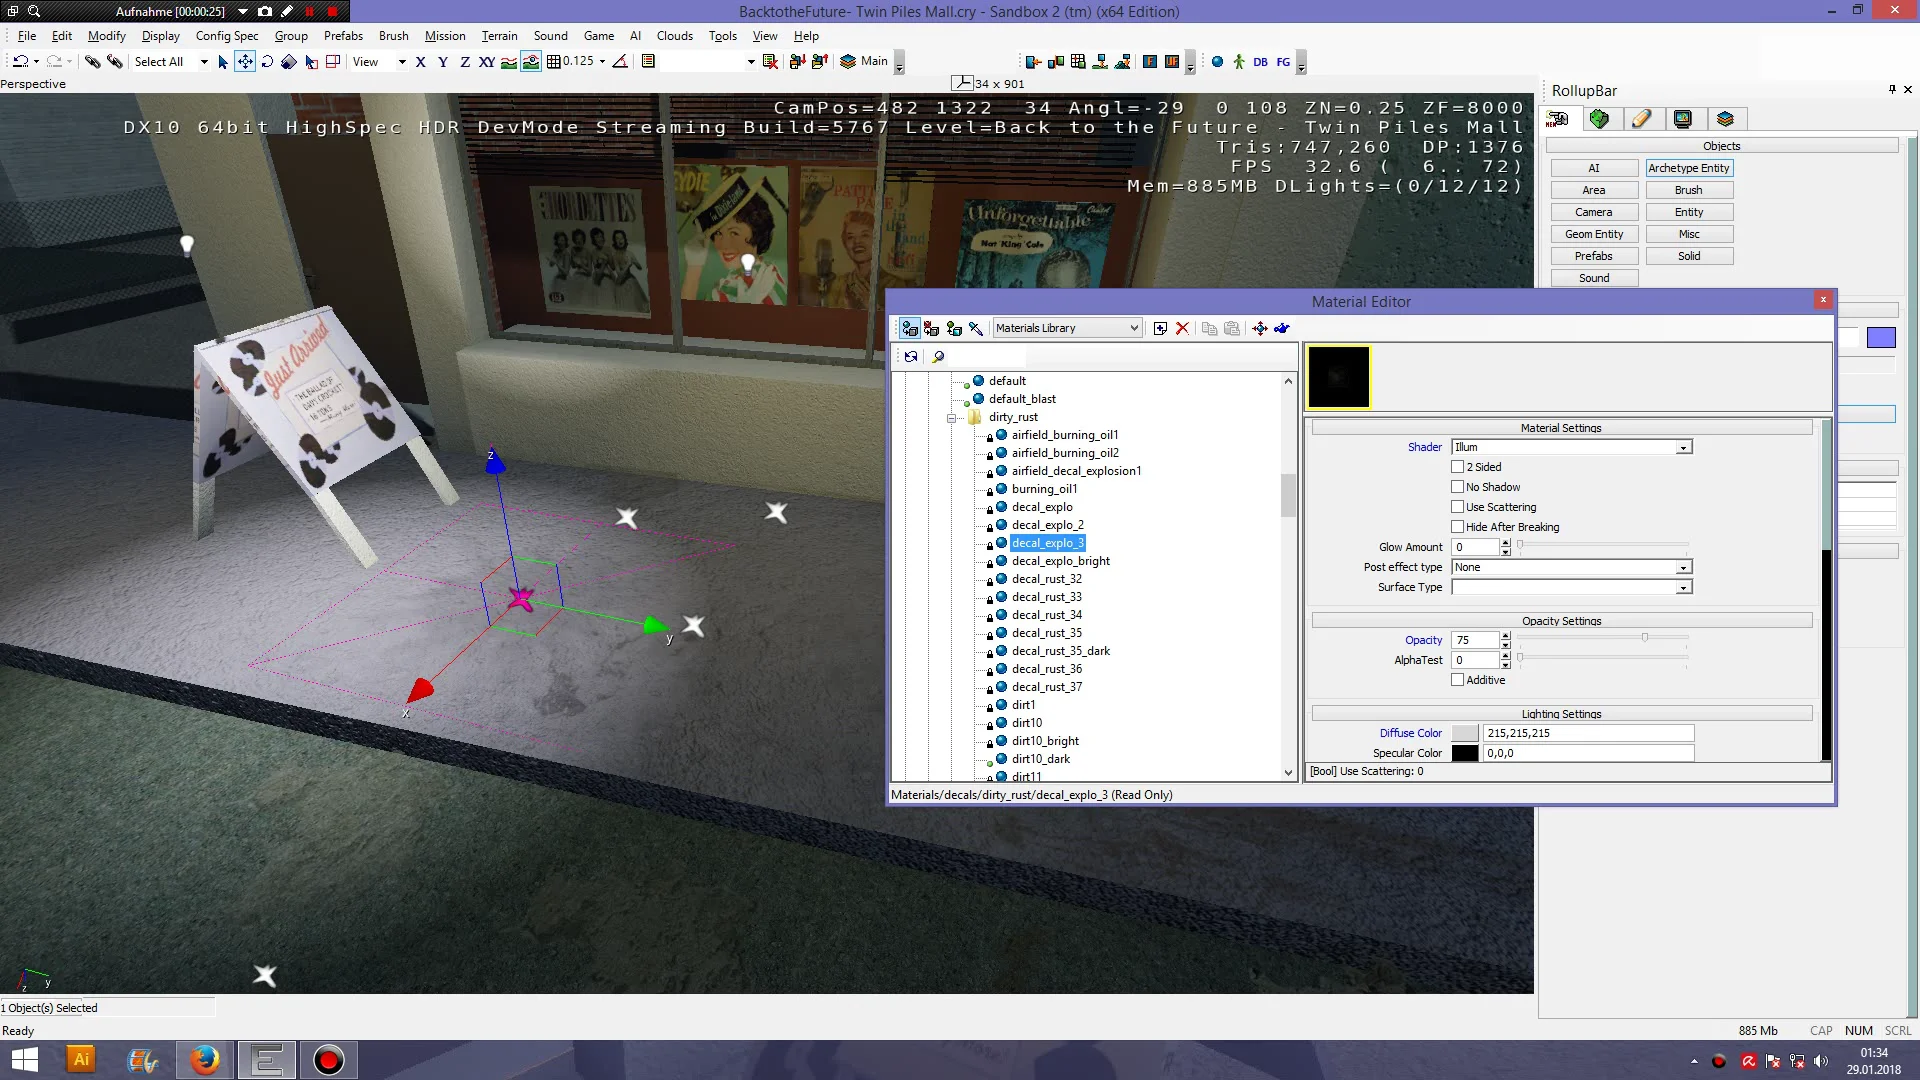Click the Specular Color black swatch
Image resolution: width=1920 pixels, height=1080 pixels.
(x=1464, y=753)
